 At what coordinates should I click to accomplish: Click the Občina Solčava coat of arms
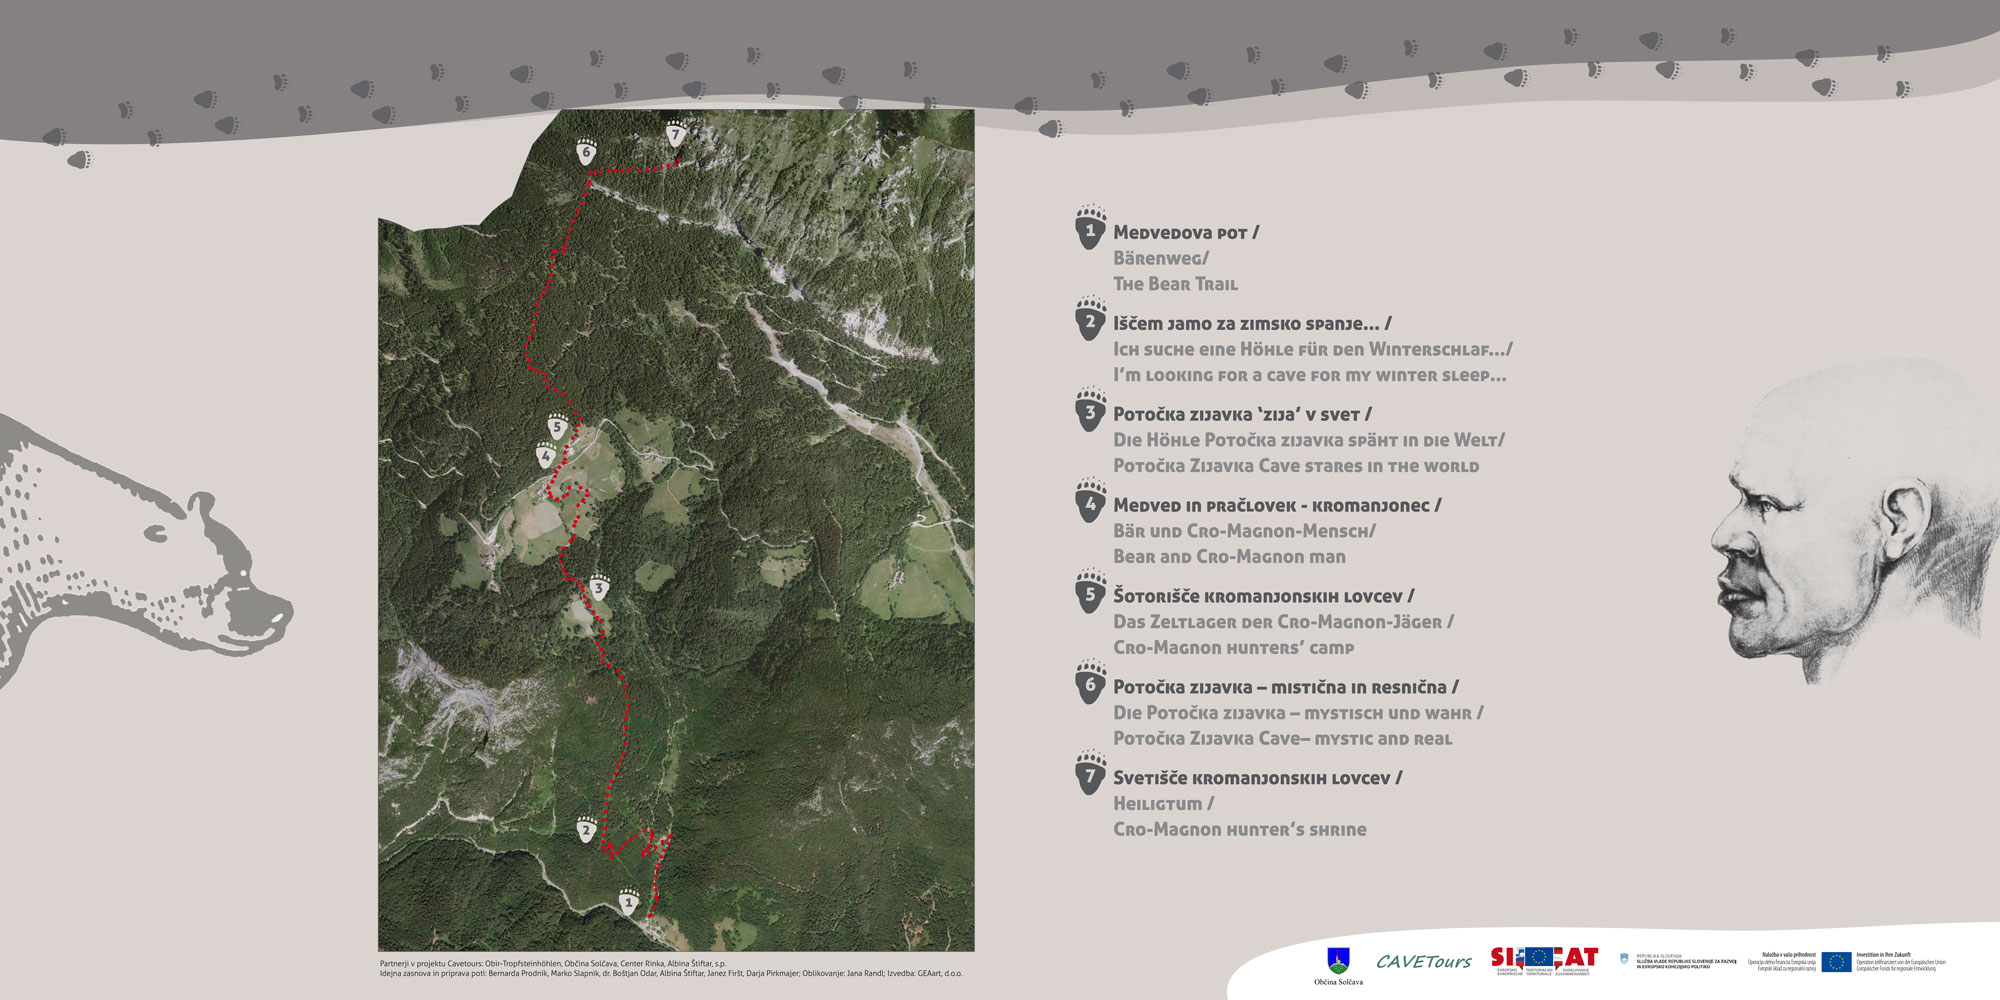click(1338, 960)
